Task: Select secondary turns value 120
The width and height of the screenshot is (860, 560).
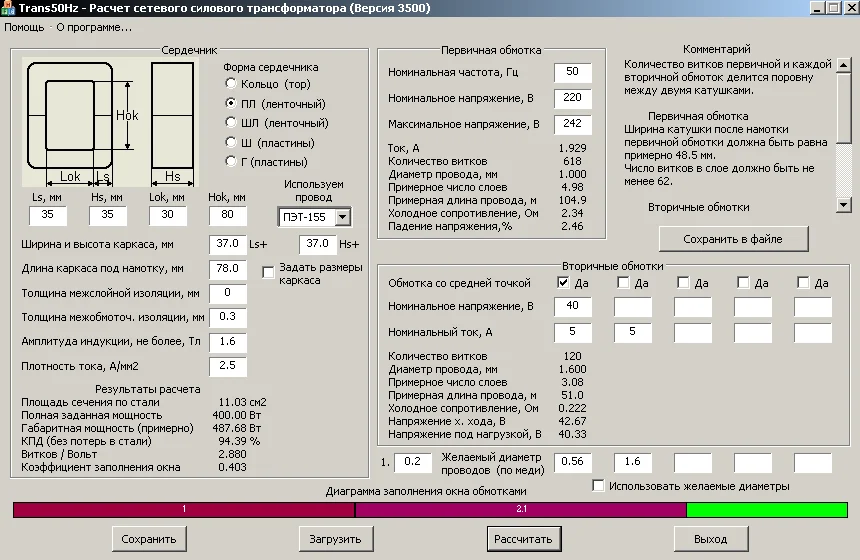Action: (572, 357)
